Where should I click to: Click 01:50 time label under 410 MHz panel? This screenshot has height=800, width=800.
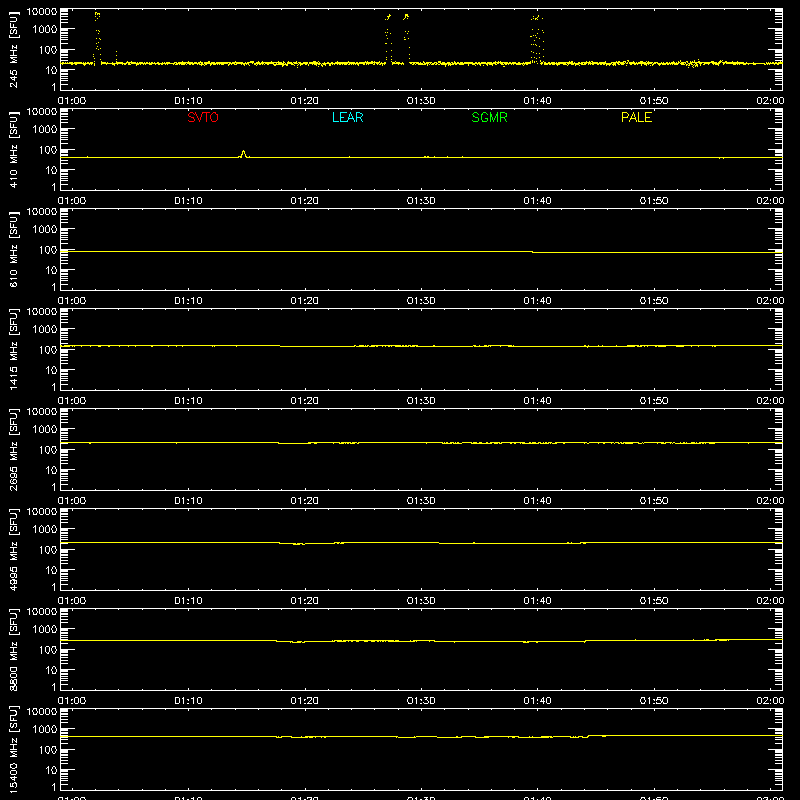[x=654, y=201]
